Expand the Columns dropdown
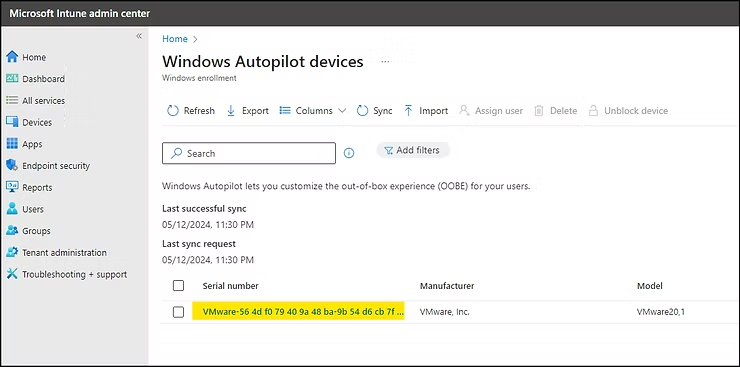Screen dimensions: 740x367 [x=312, y=111]
